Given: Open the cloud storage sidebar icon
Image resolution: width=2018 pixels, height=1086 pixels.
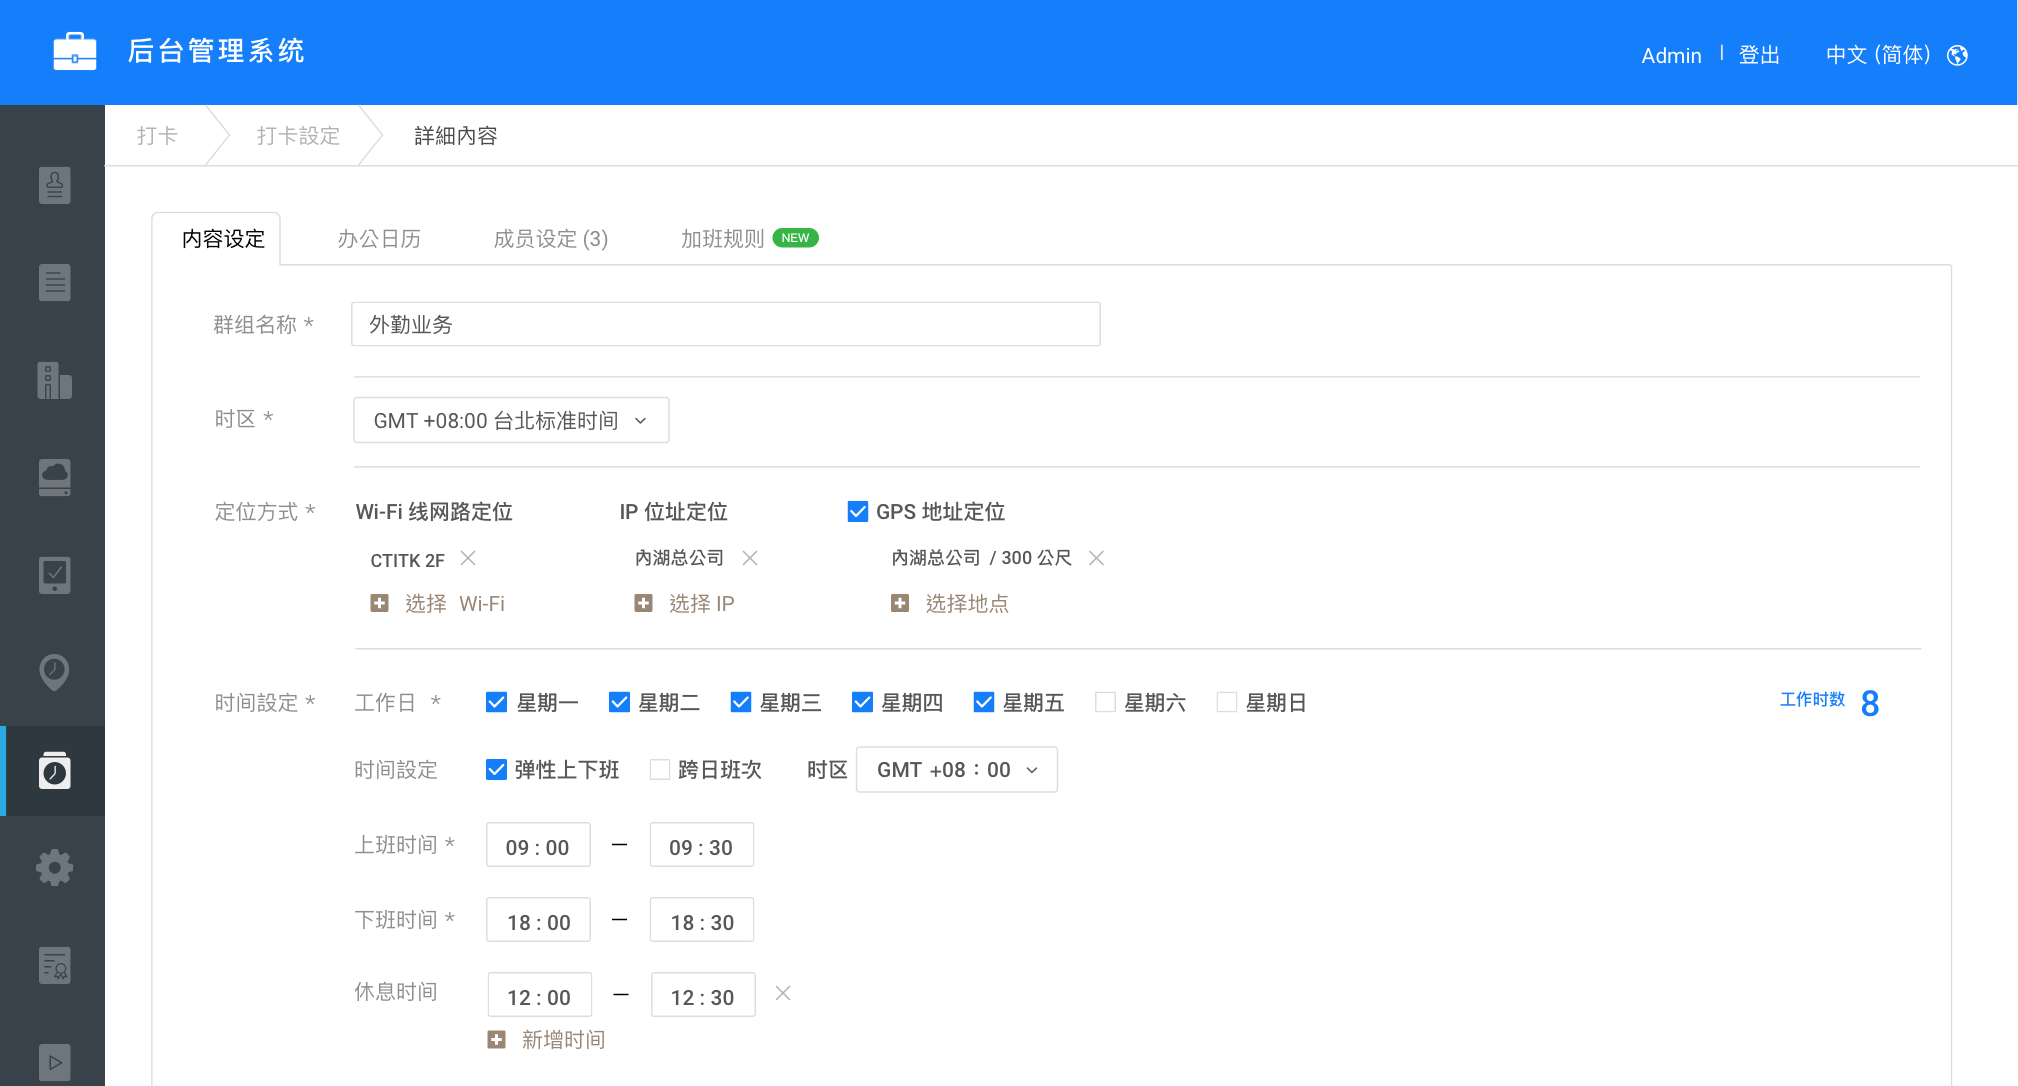Looking at the screenshot, I should 54,477.
